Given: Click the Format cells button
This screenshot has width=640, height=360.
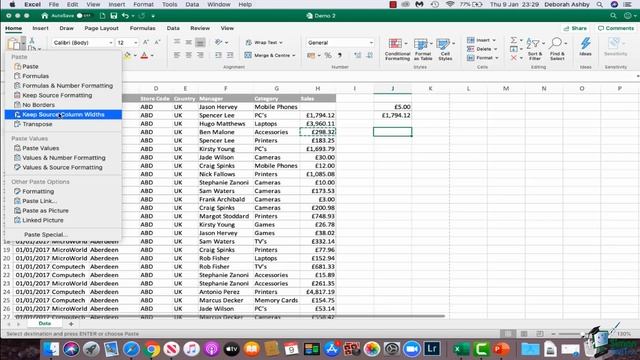Looking at the screenshot, I should pos(483,58).
